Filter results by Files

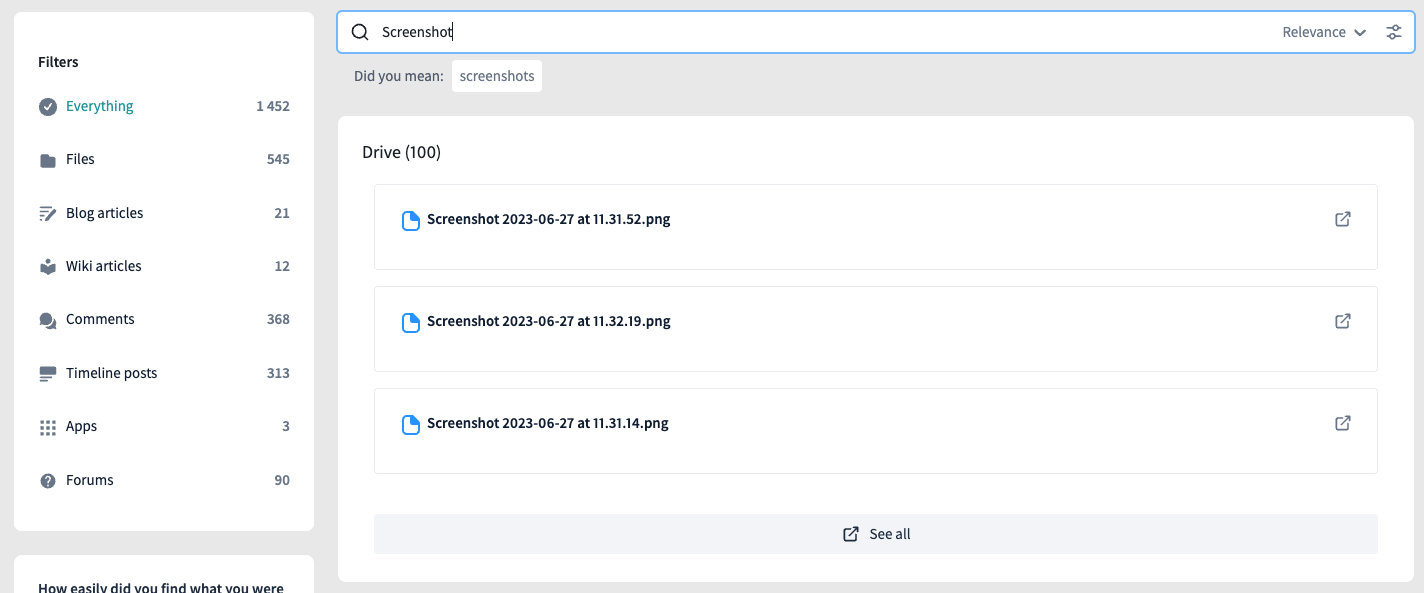164,160
